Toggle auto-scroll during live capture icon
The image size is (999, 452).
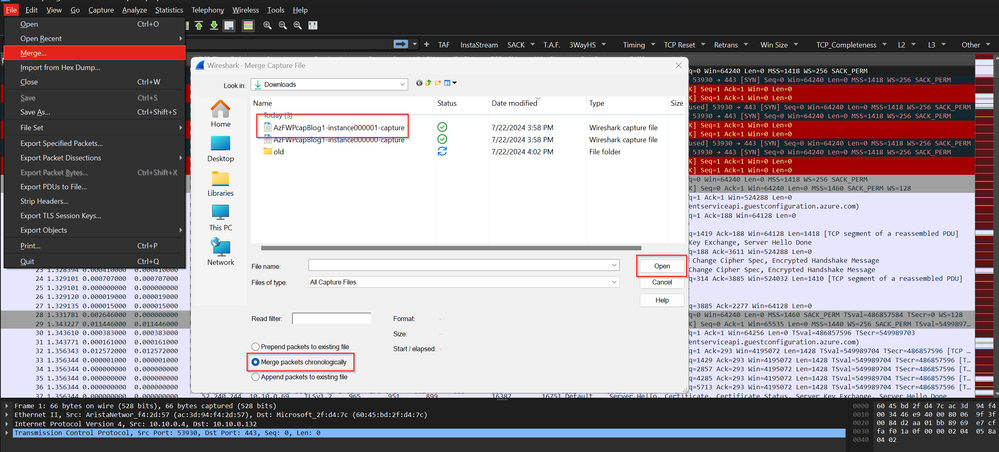[x=229, y=26]
